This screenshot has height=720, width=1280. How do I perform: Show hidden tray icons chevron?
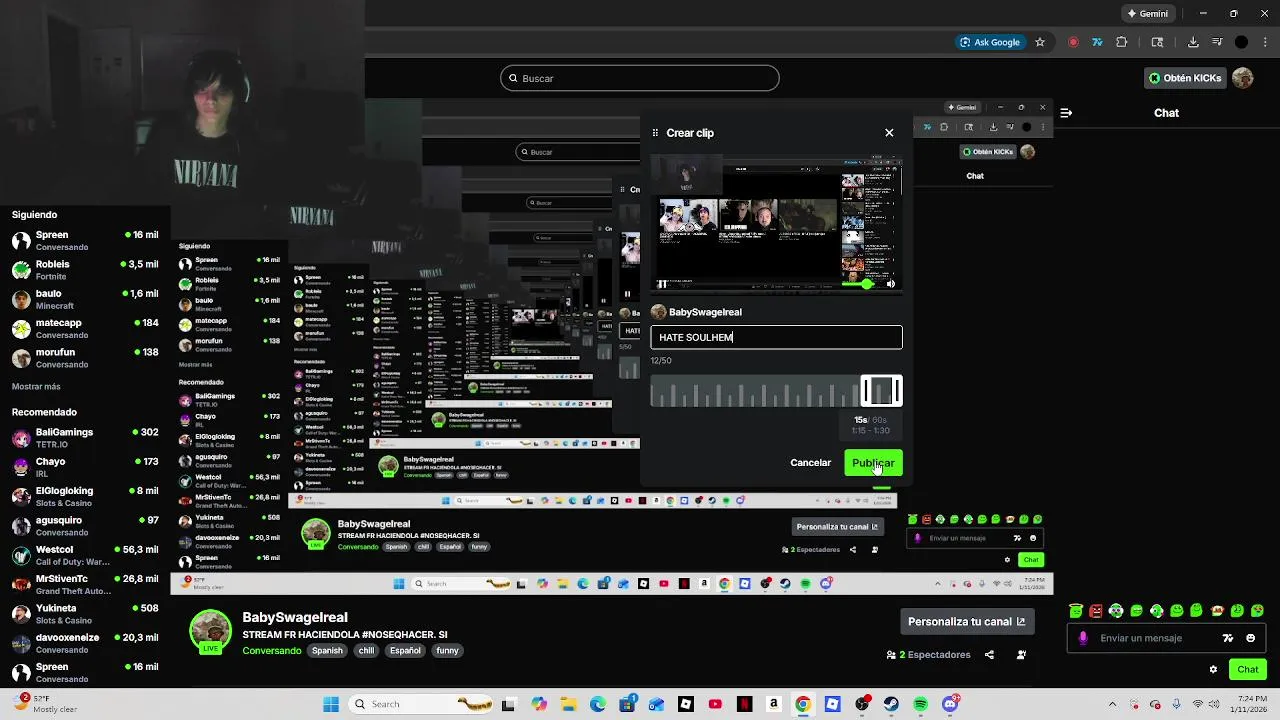click(1112, 704)
